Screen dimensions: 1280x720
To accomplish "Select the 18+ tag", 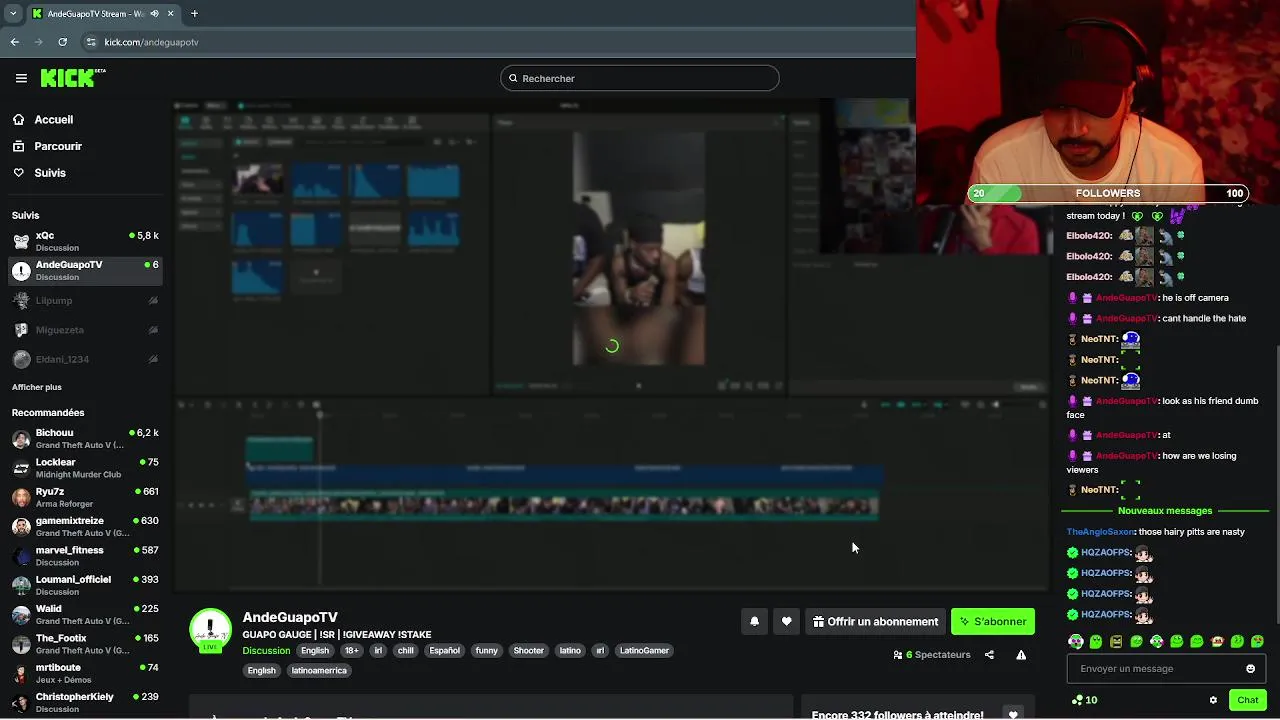I will click(x=351, y=651).
